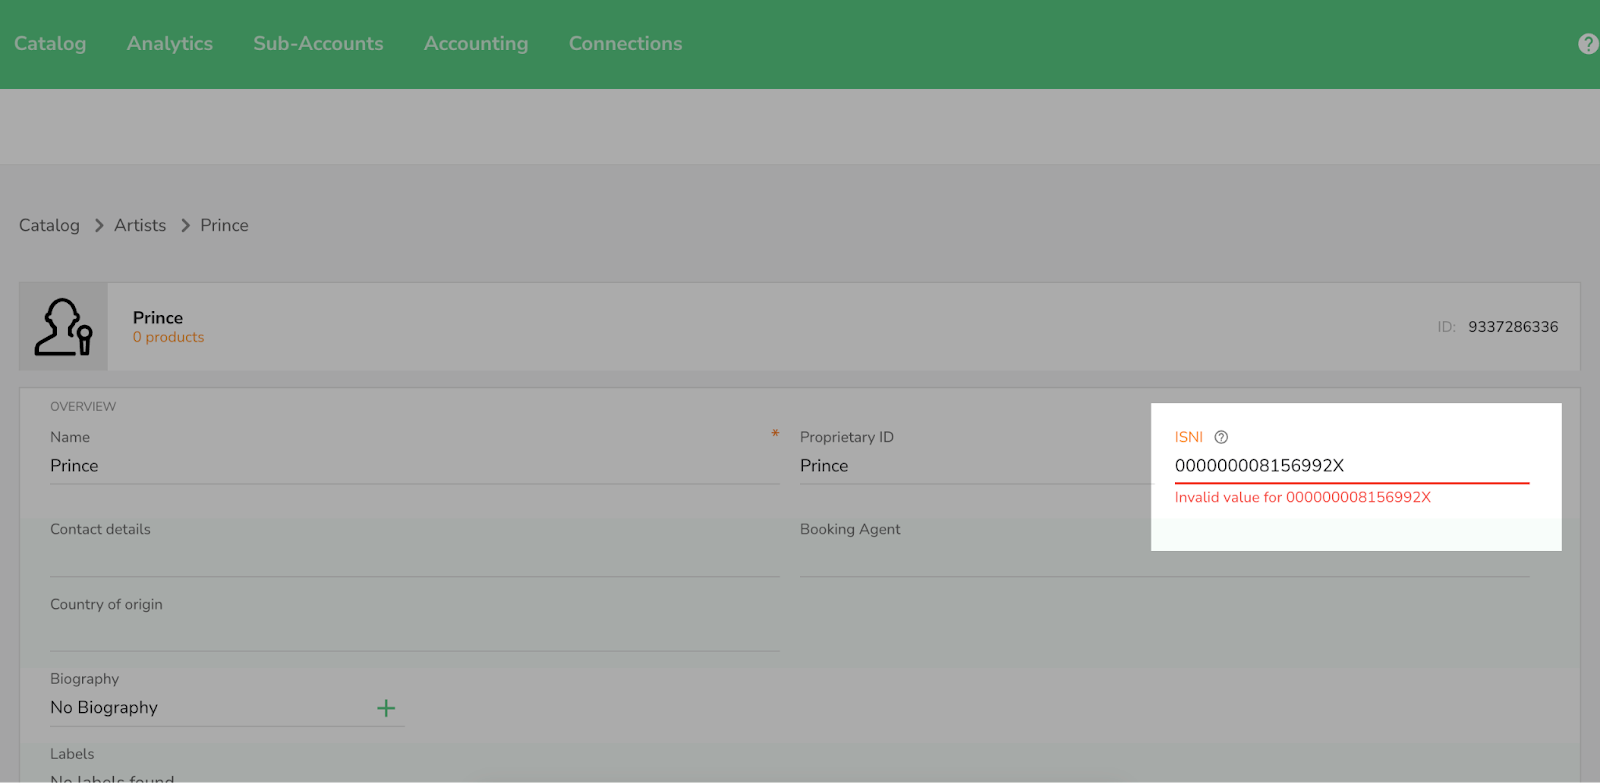Click the OVERVIEW section label

click(83, 407)
